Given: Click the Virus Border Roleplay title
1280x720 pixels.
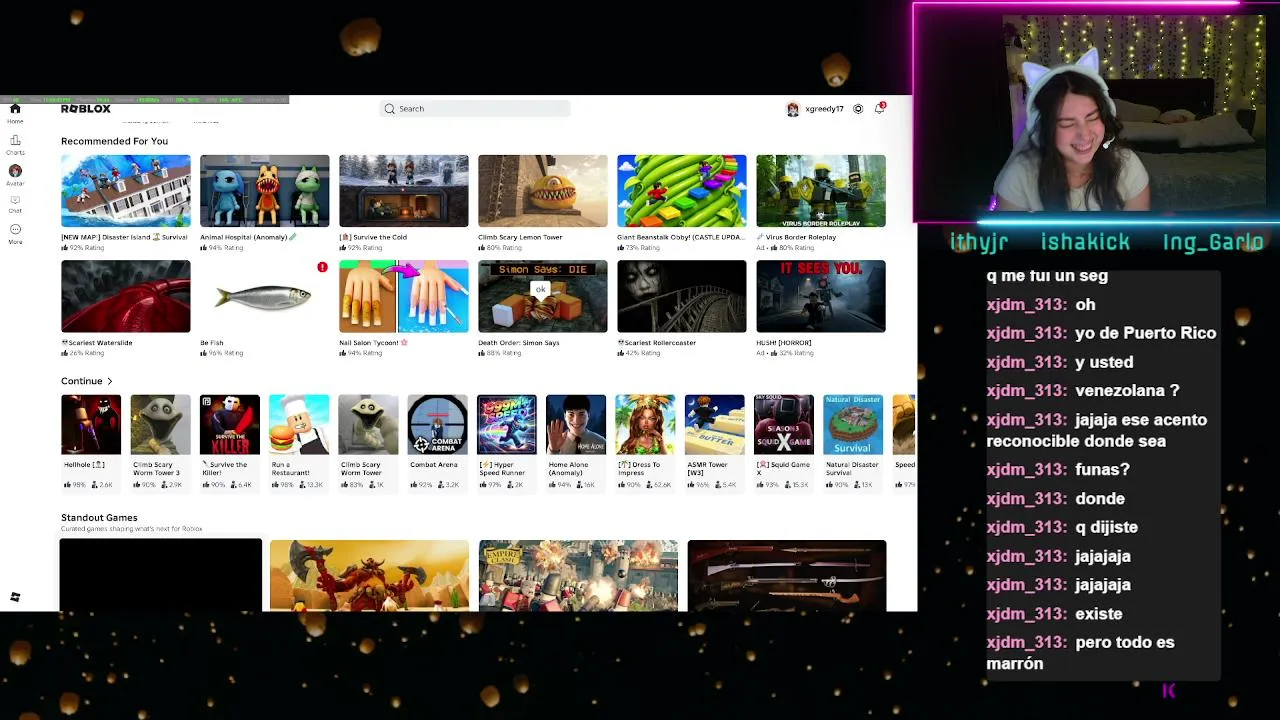Looking at the screenshot, I should pyautogui.click(x=796, y=237).
